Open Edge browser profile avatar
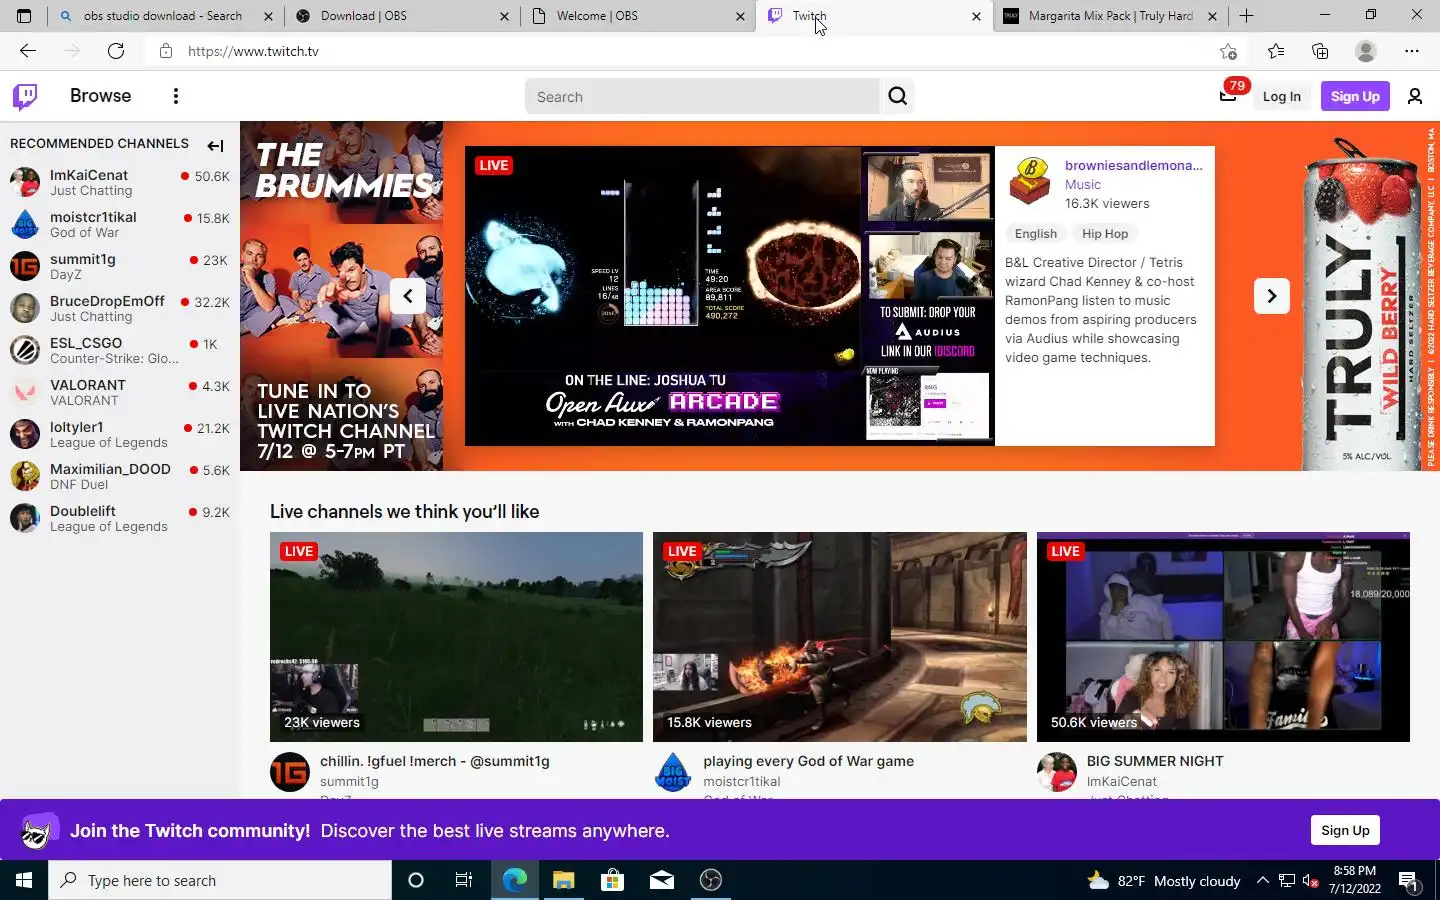Image resolution: width=1440 pixels, height=900 pixels. (x=1366, y=51)
